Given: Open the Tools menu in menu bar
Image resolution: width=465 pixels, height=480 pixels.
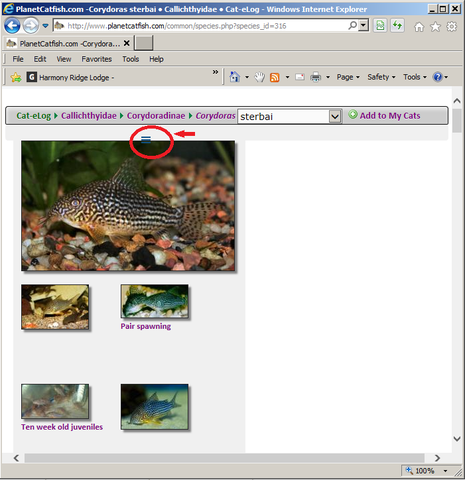Looking at the screenshot, I should click(x=130, y=59).
